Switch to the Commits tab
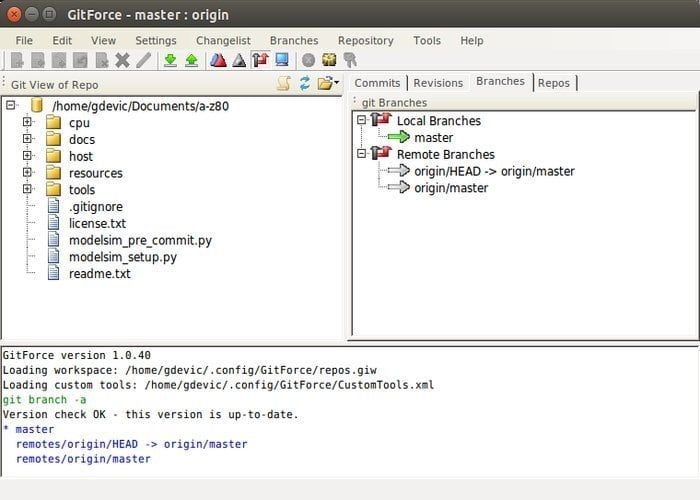This screenshot has height=500, width=700. [377, 83]
